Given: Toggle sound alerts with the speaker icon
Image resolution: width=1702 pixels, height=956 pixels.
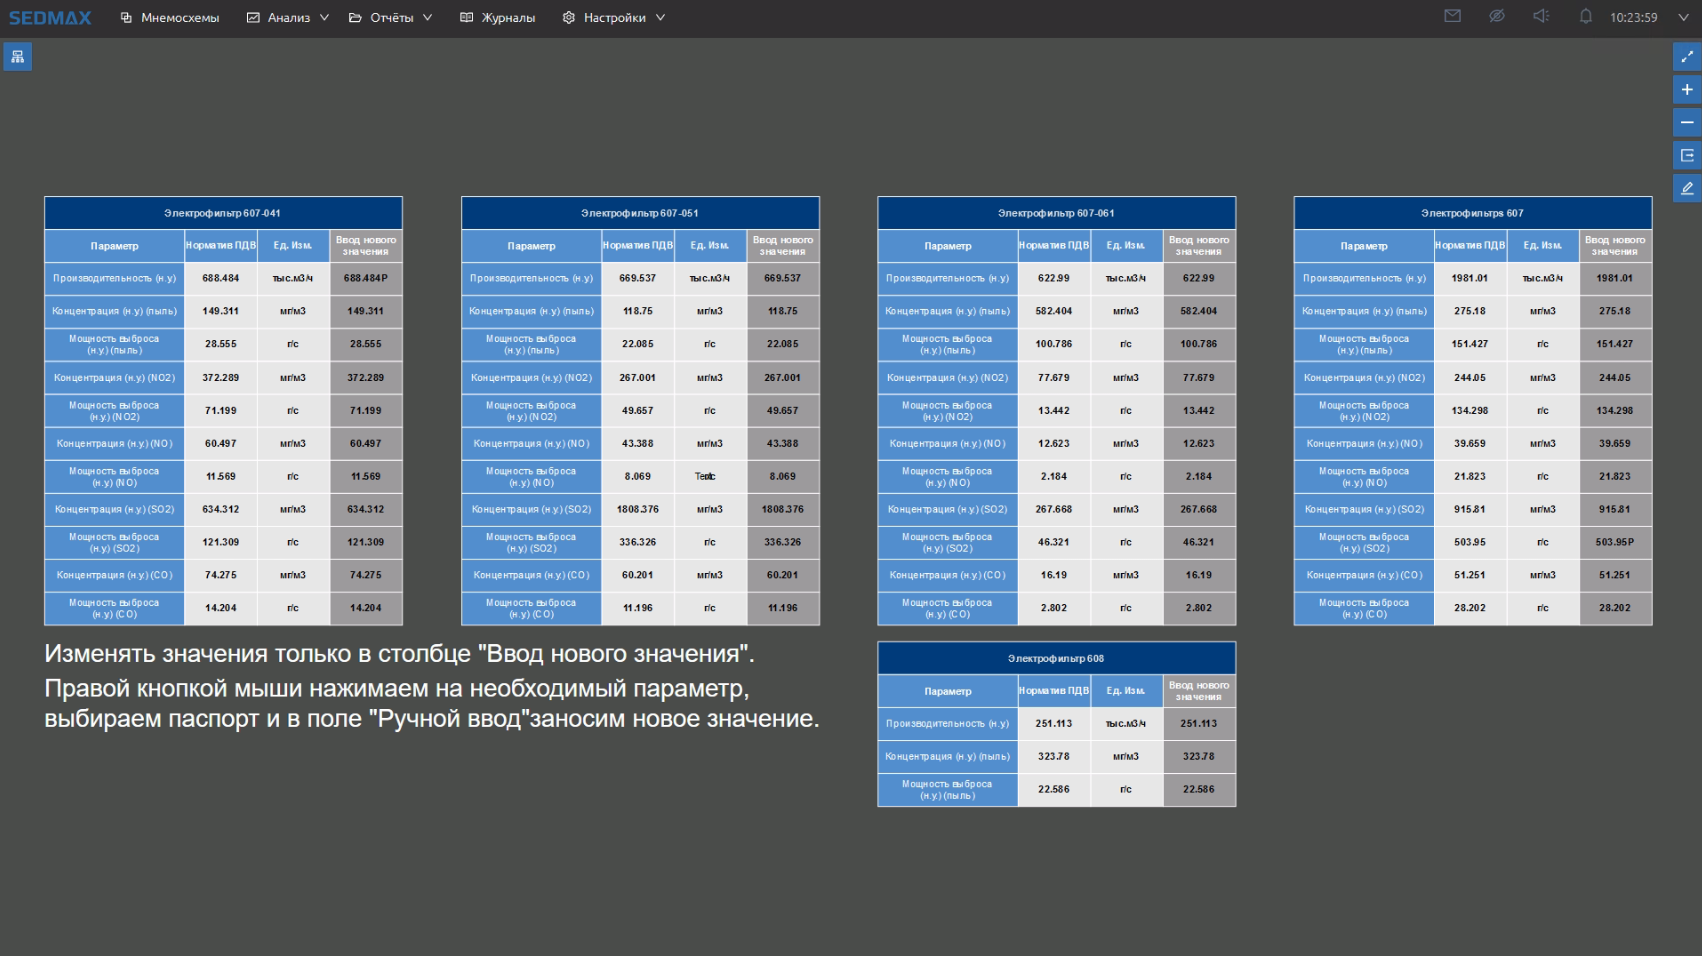Looking at the screenshot, I should [x=1541, y=16].
